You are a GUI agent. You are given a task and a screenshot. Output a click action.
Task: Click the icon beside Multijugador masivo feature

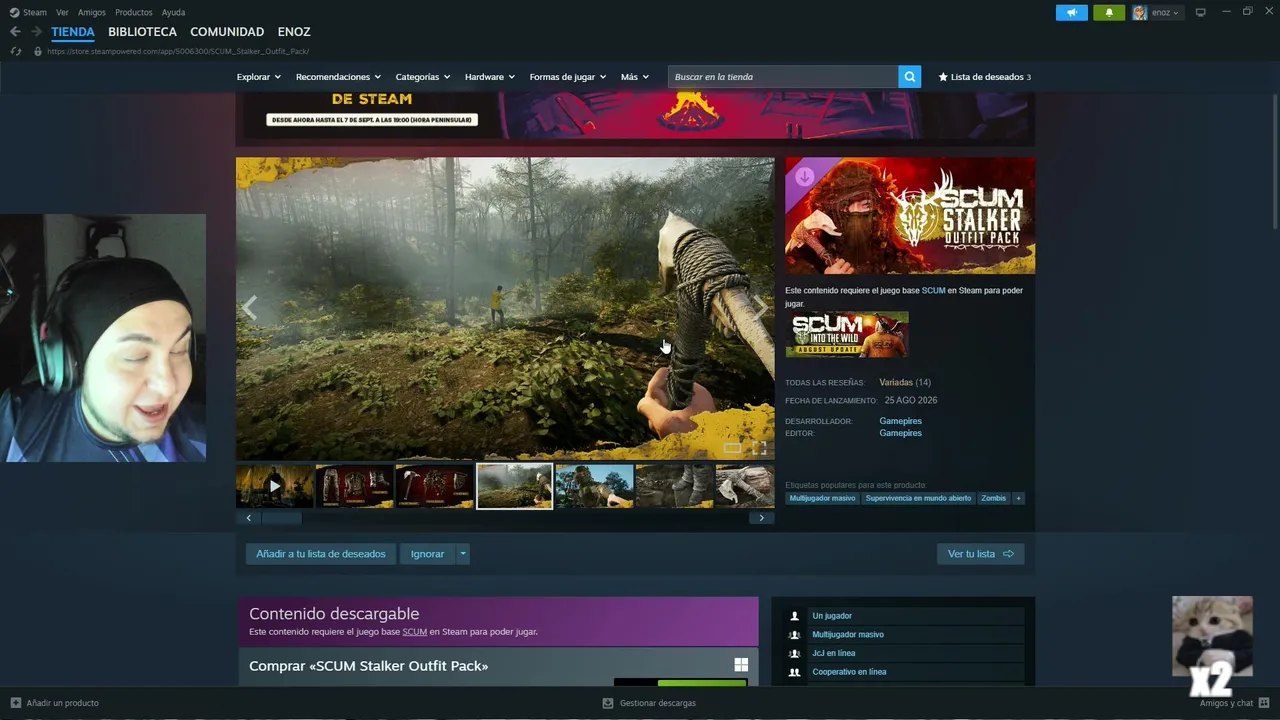pos(795,635)
